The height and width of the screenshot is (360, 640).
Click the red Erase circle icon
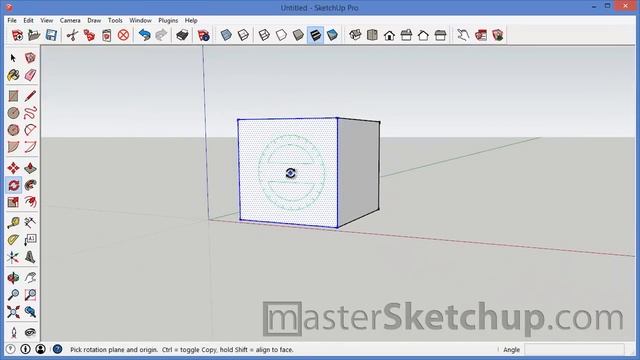pyautogui.click(x=123, y=35)
